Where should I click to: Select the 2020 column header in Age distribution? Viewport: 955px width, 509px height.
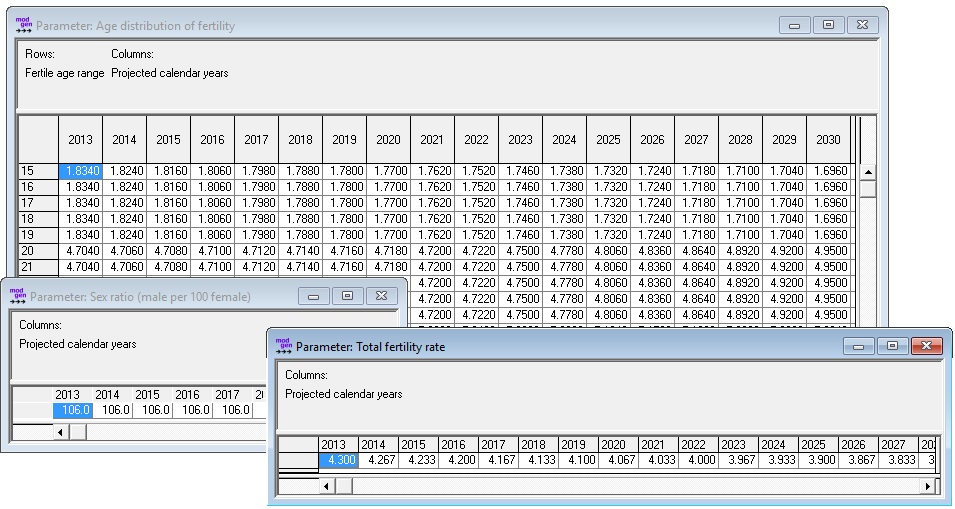pyautogui.click(x=388, y=140)
